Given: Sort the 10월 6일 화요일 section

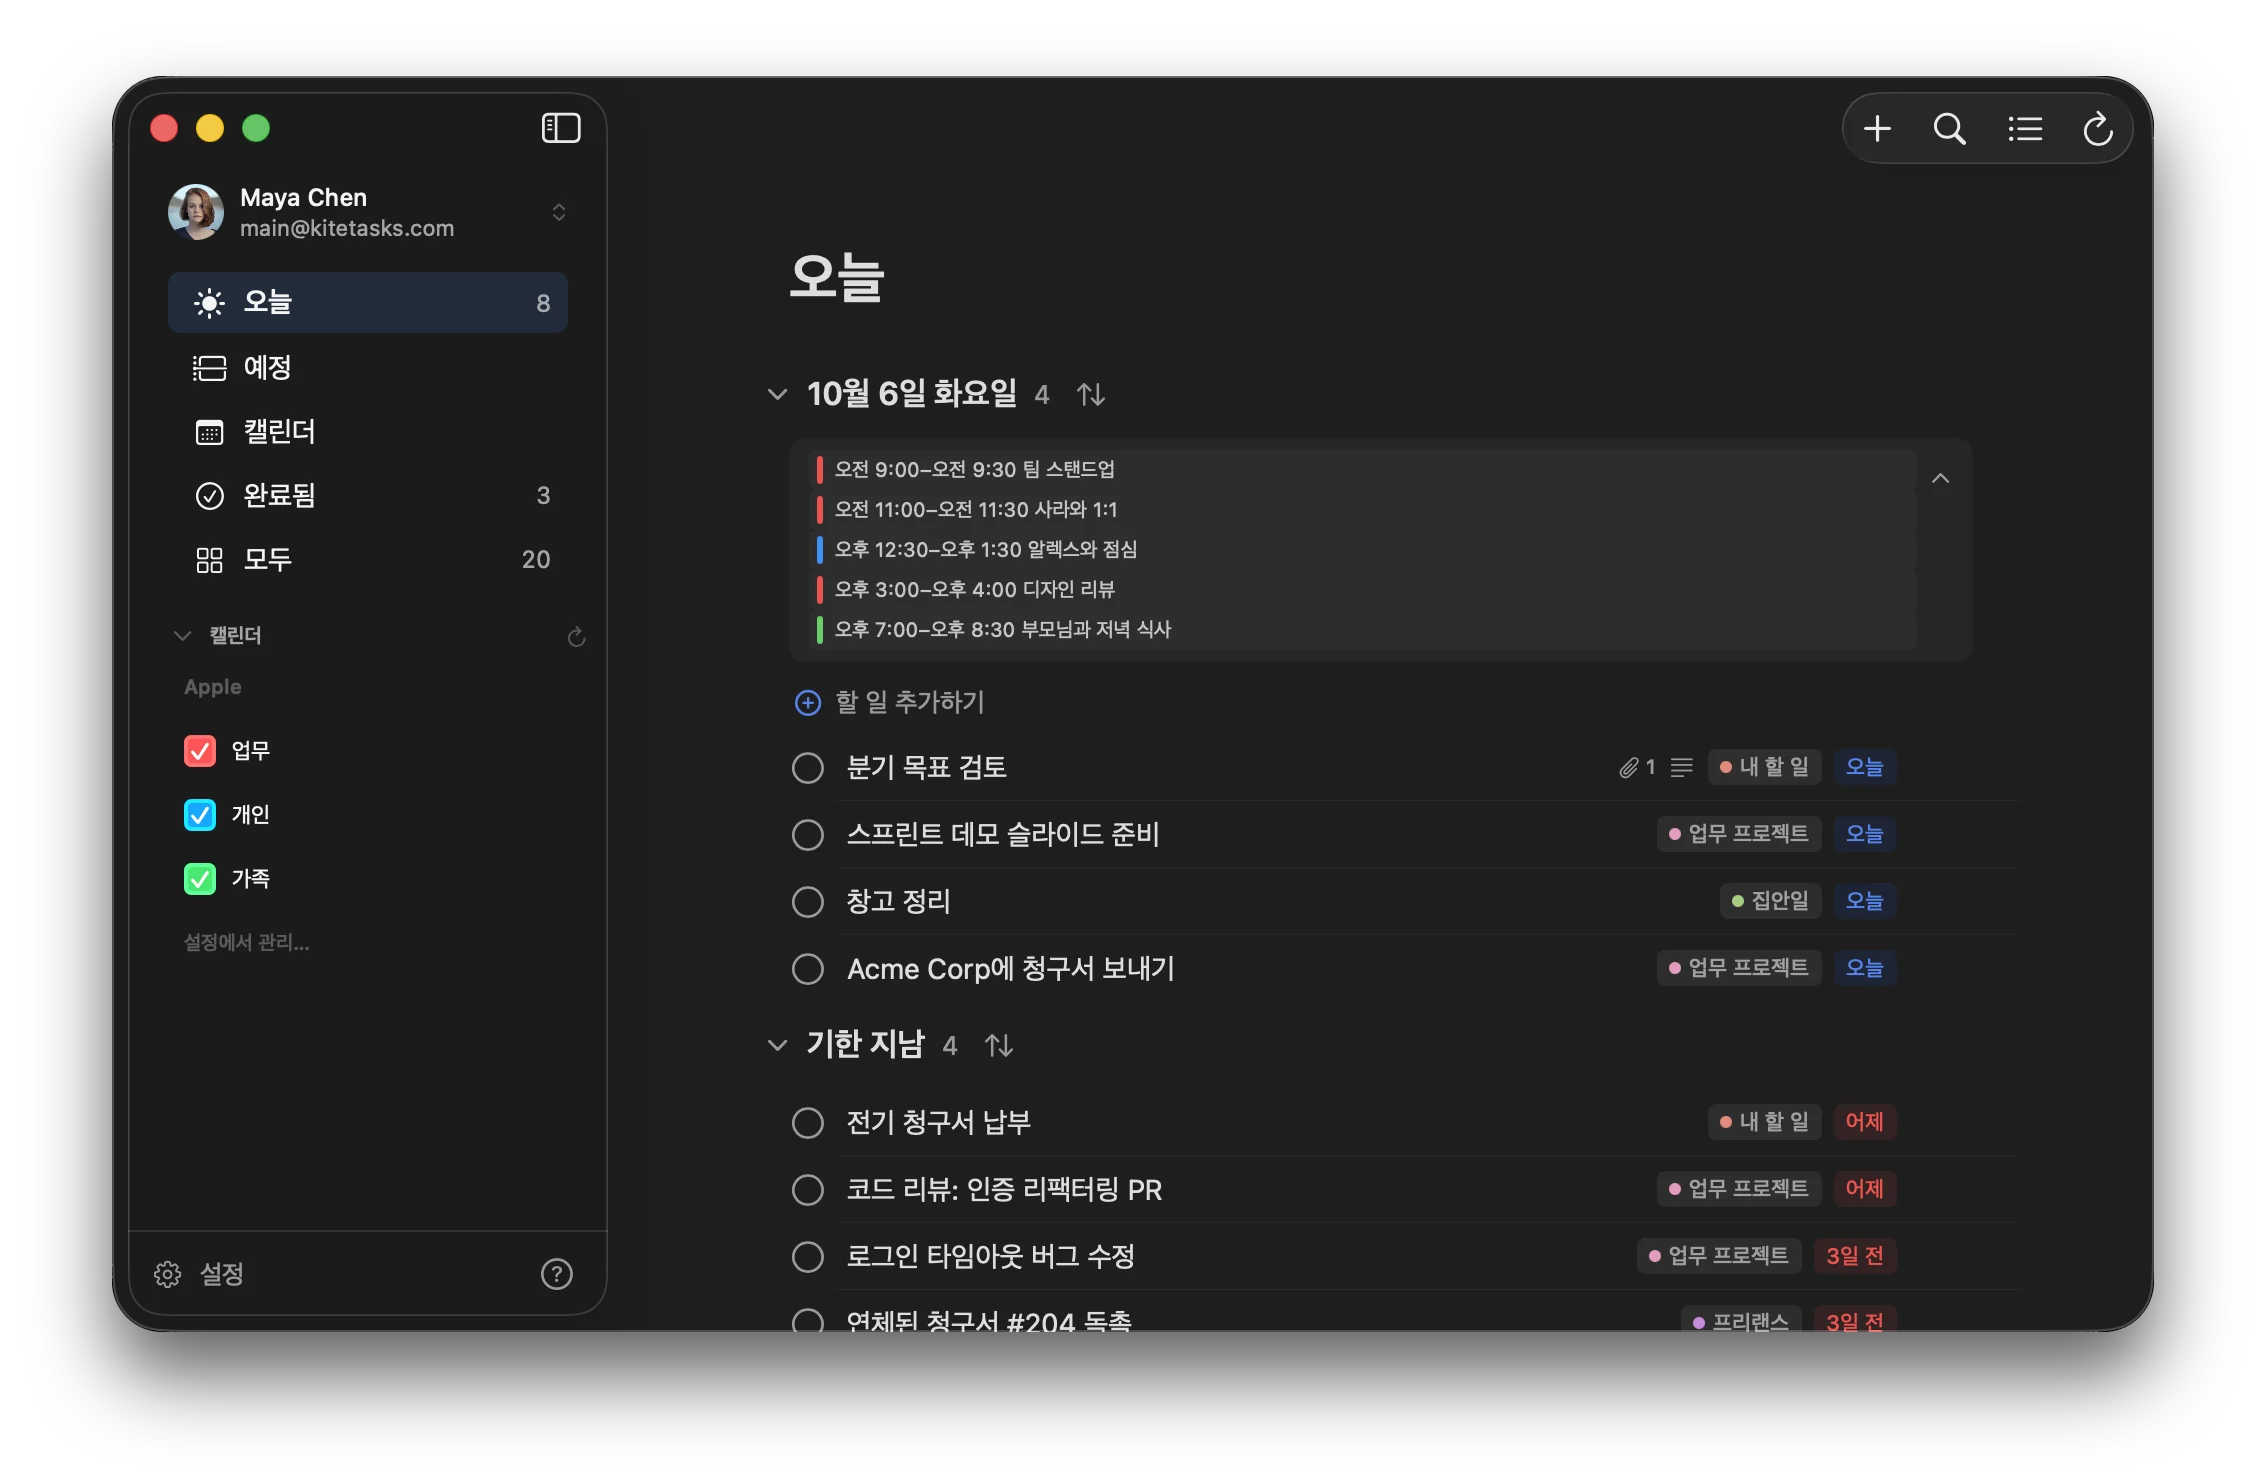Looking at the screenshot, I should (x=1091, y=394).
